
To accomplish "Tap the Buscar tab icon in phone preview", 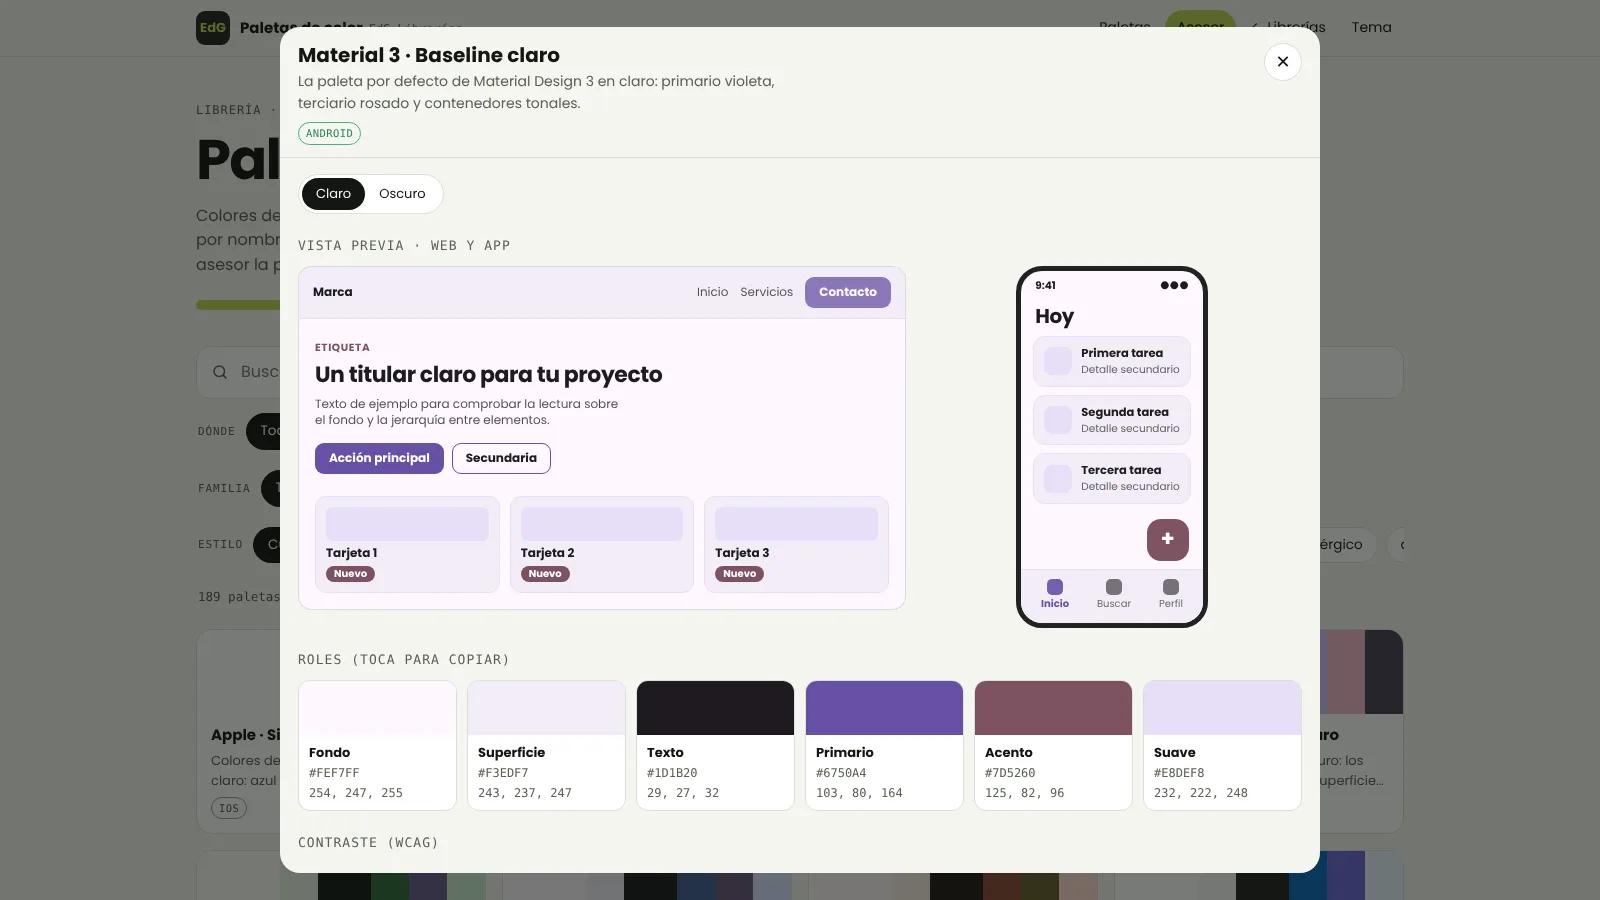I will pyautogui.click(x=1114, y=587).
